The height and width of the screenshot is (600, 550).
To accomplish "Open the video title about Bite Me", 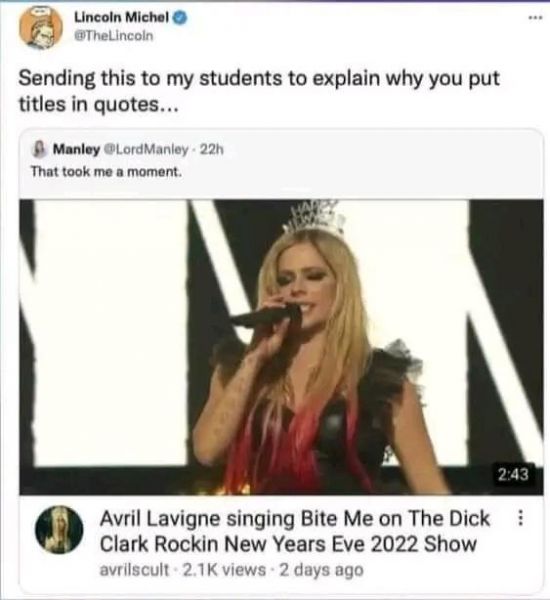I will tap(295, 531).
